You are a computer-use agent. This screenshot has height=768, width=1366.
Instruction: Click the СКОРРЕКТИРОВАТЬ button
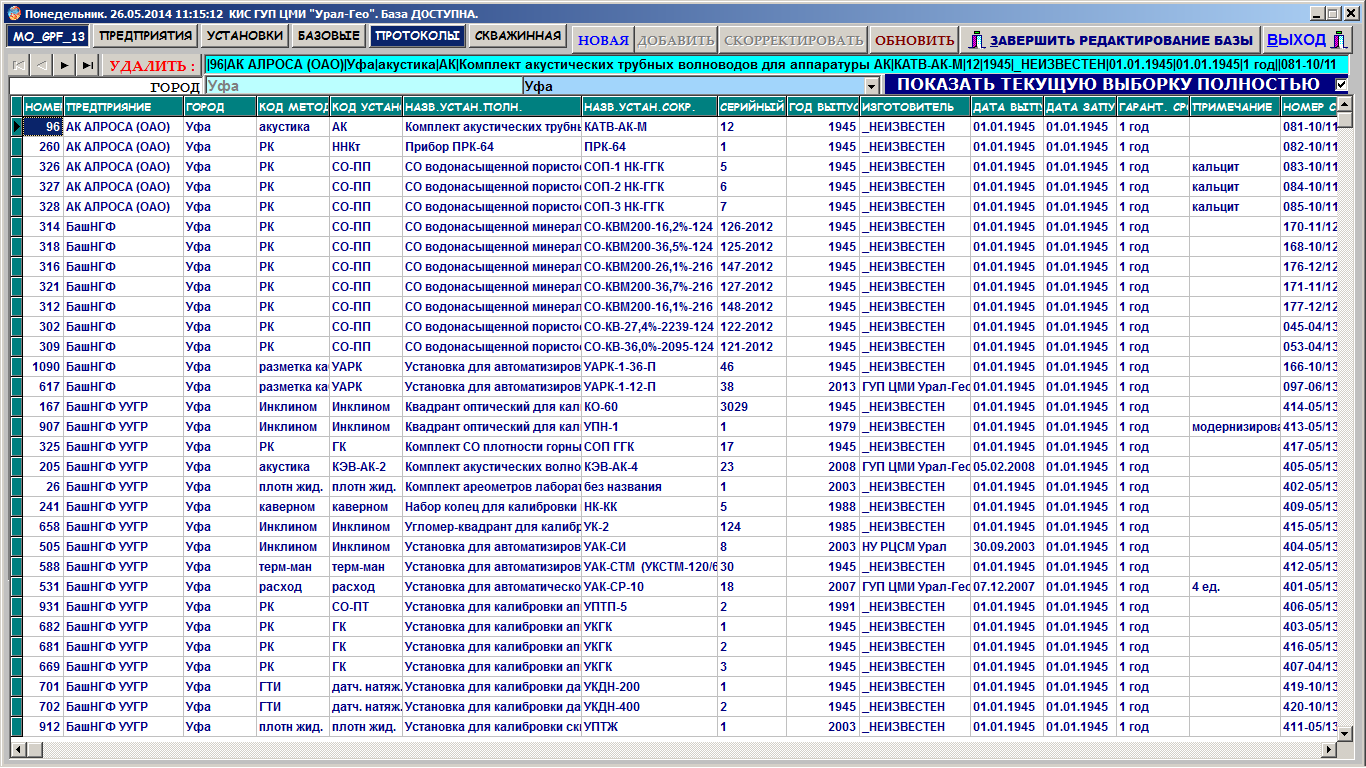[x=793, y=40]
